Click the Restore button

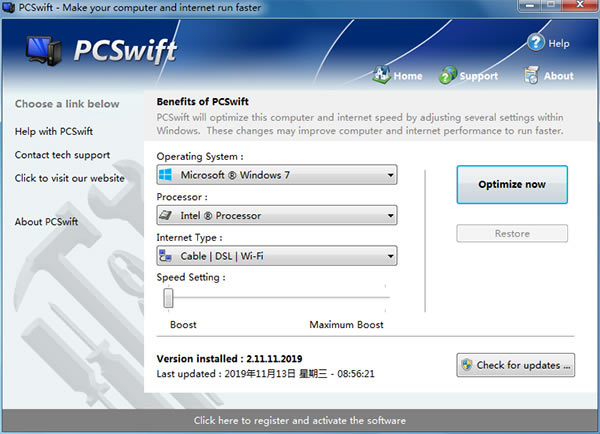(512, 233)
